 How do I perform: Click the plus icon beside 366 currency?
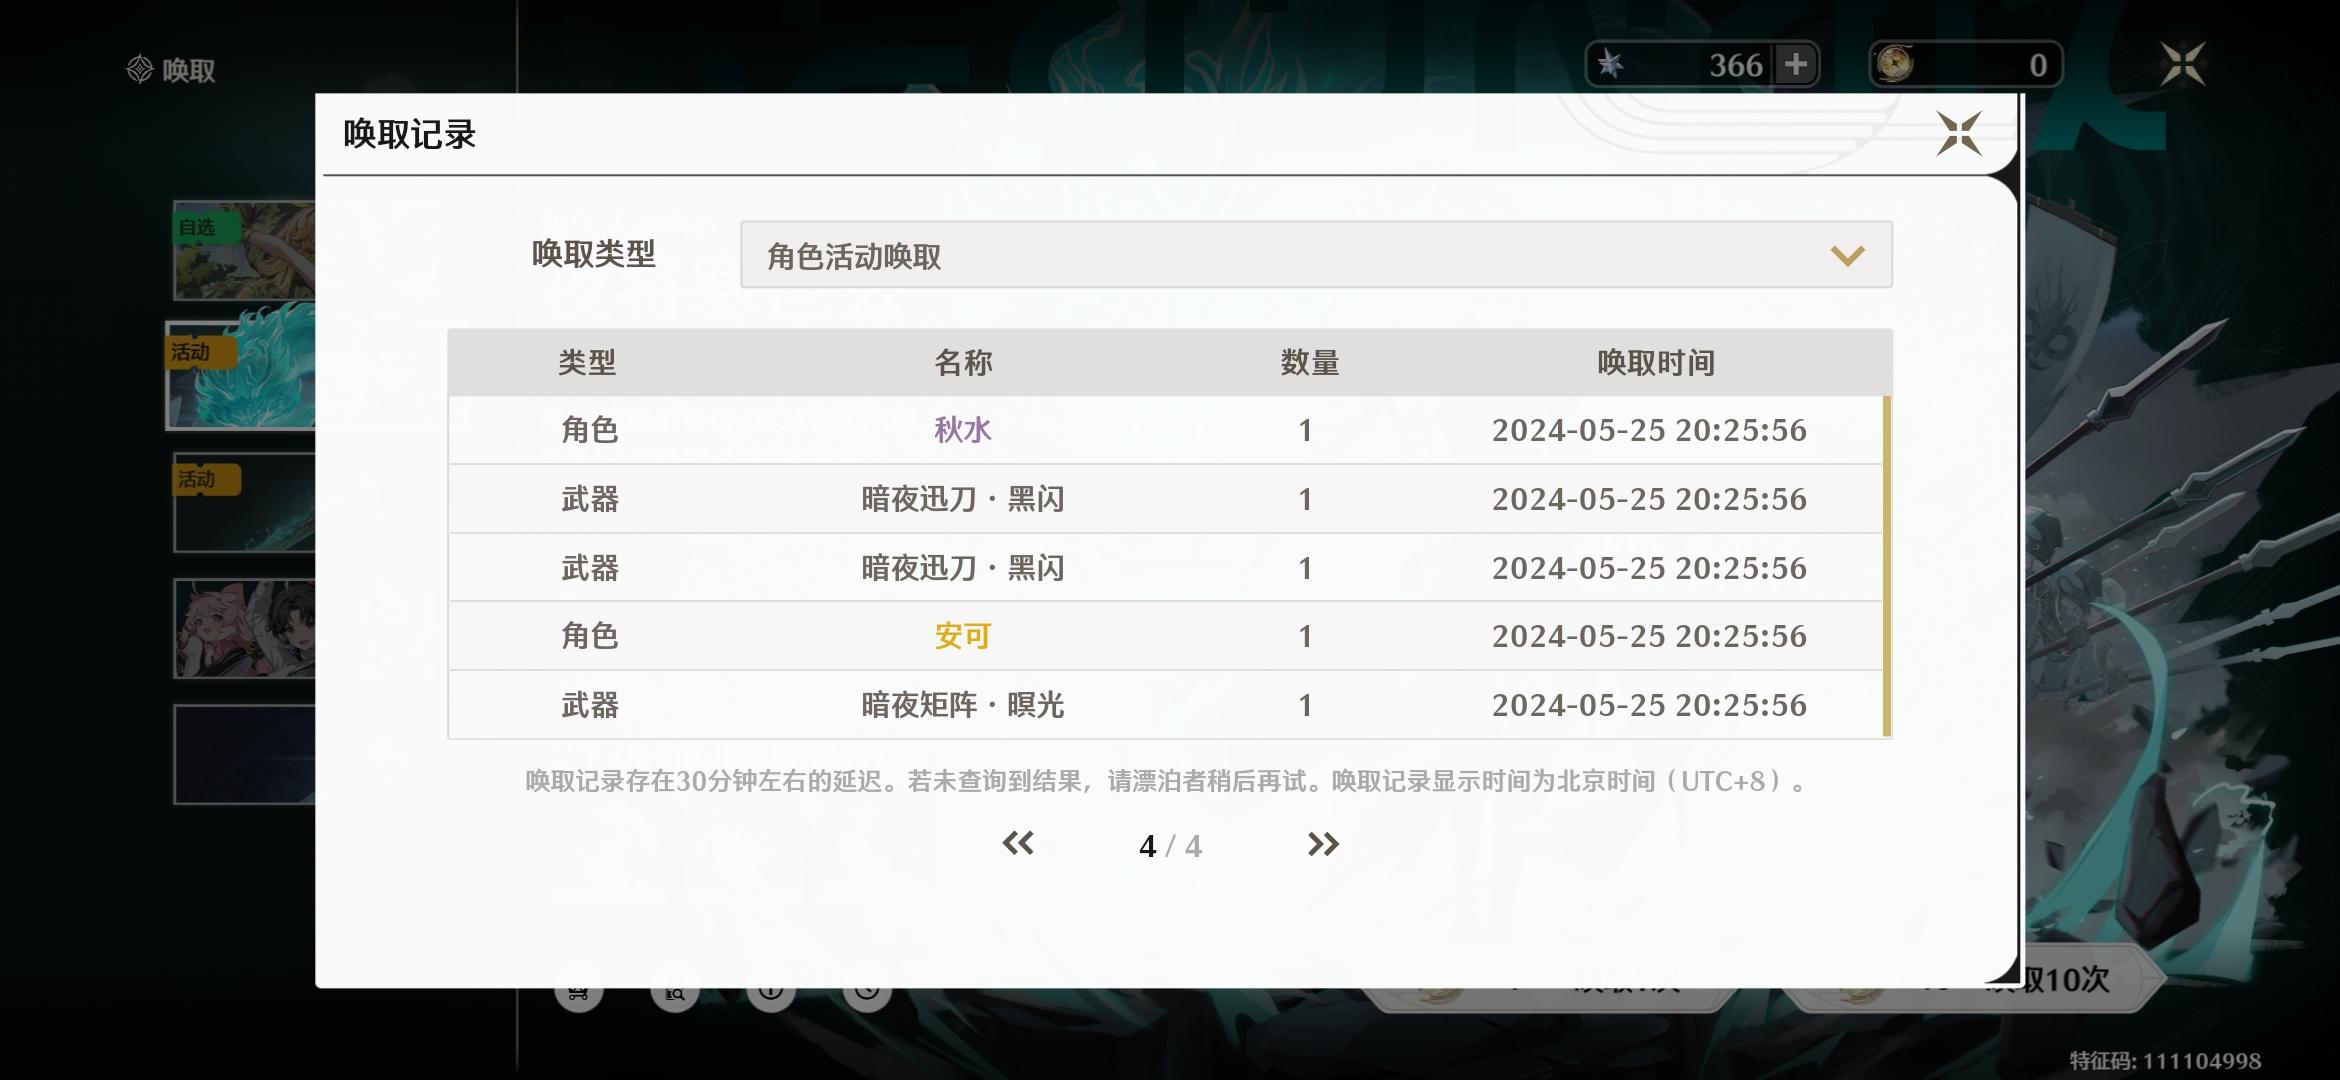tap(1796, 65)
